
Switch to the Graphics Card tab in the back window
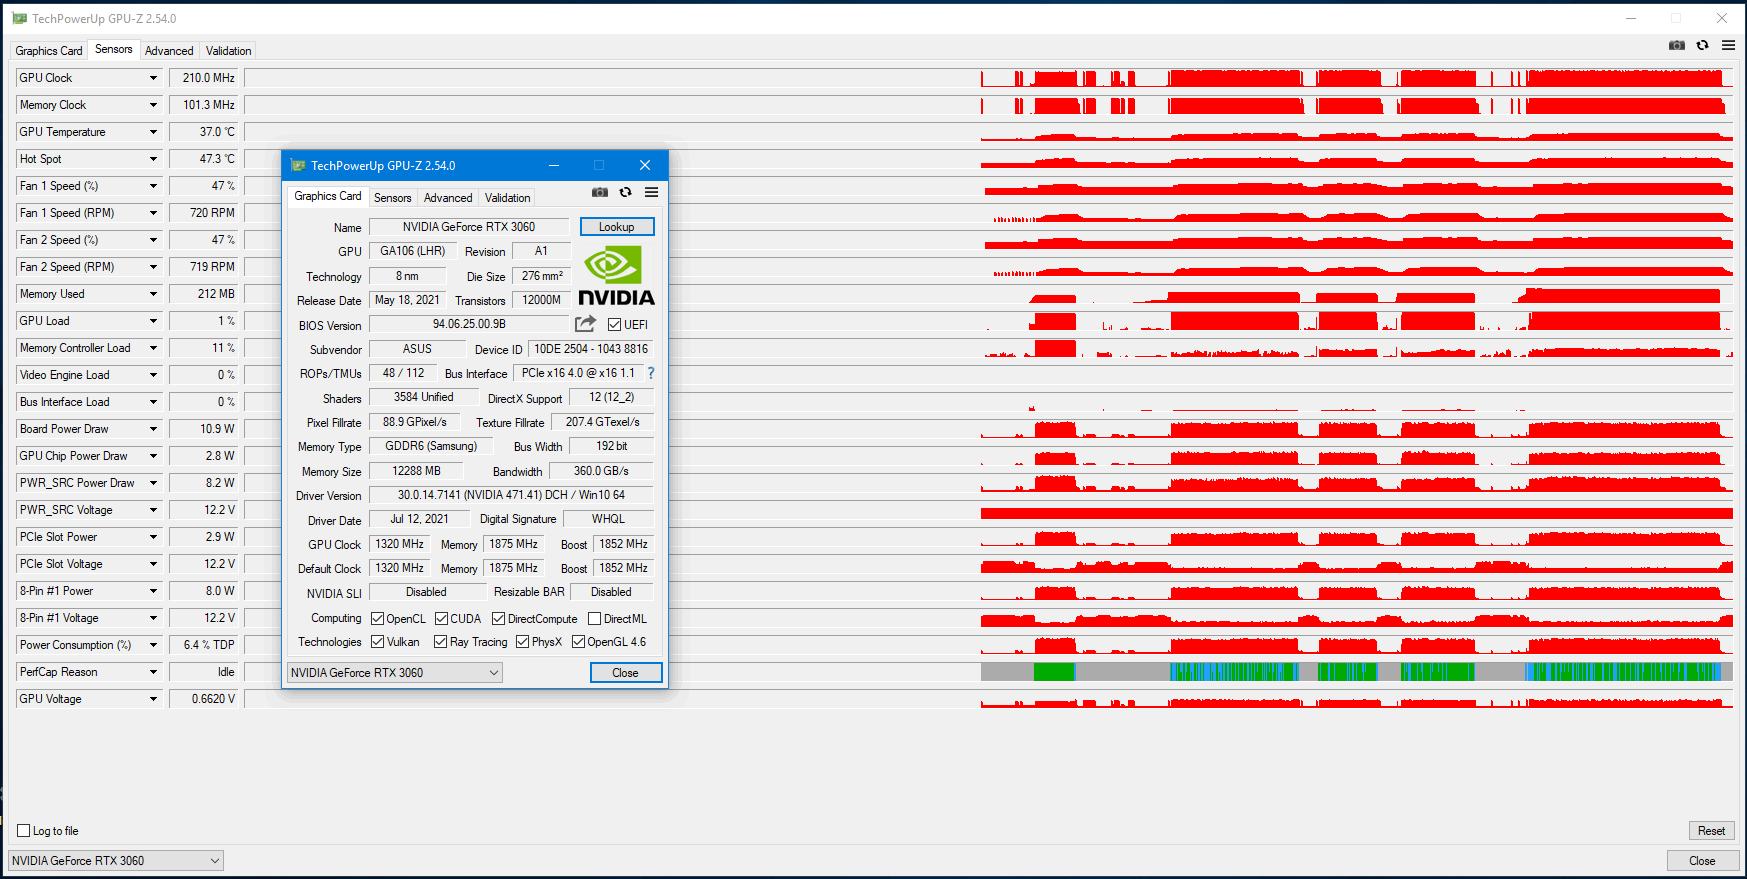tap(49, 51)
